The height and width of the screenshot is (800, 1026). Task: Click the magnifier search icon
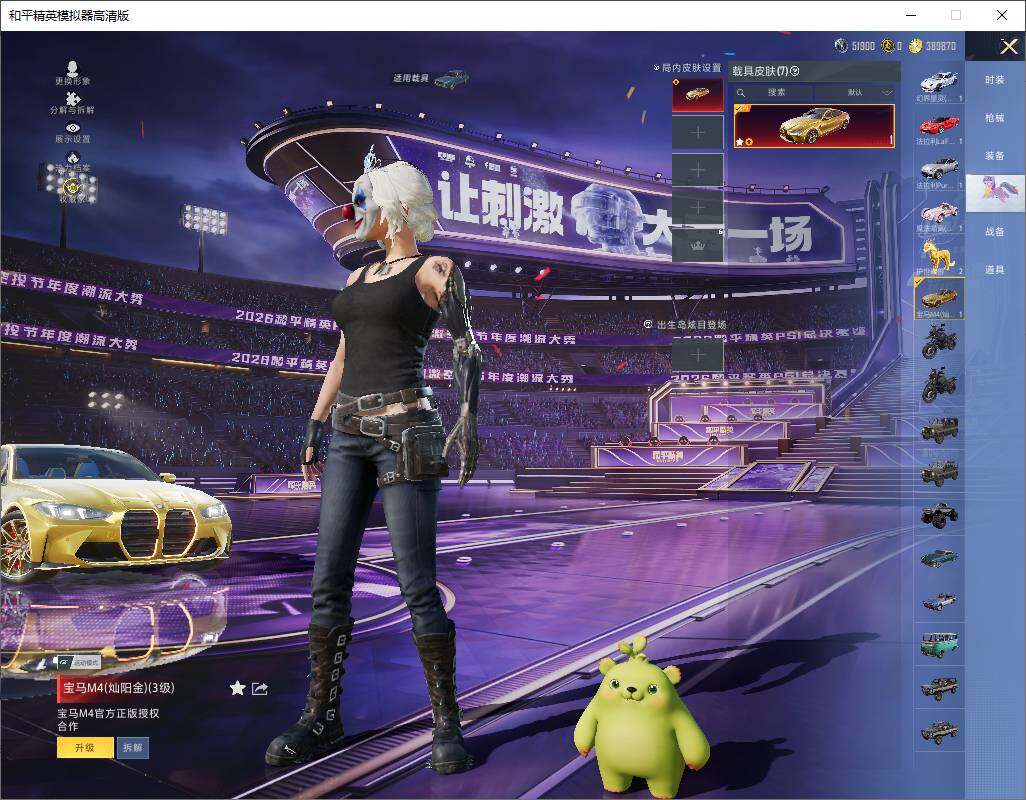(x=741, y=93)
